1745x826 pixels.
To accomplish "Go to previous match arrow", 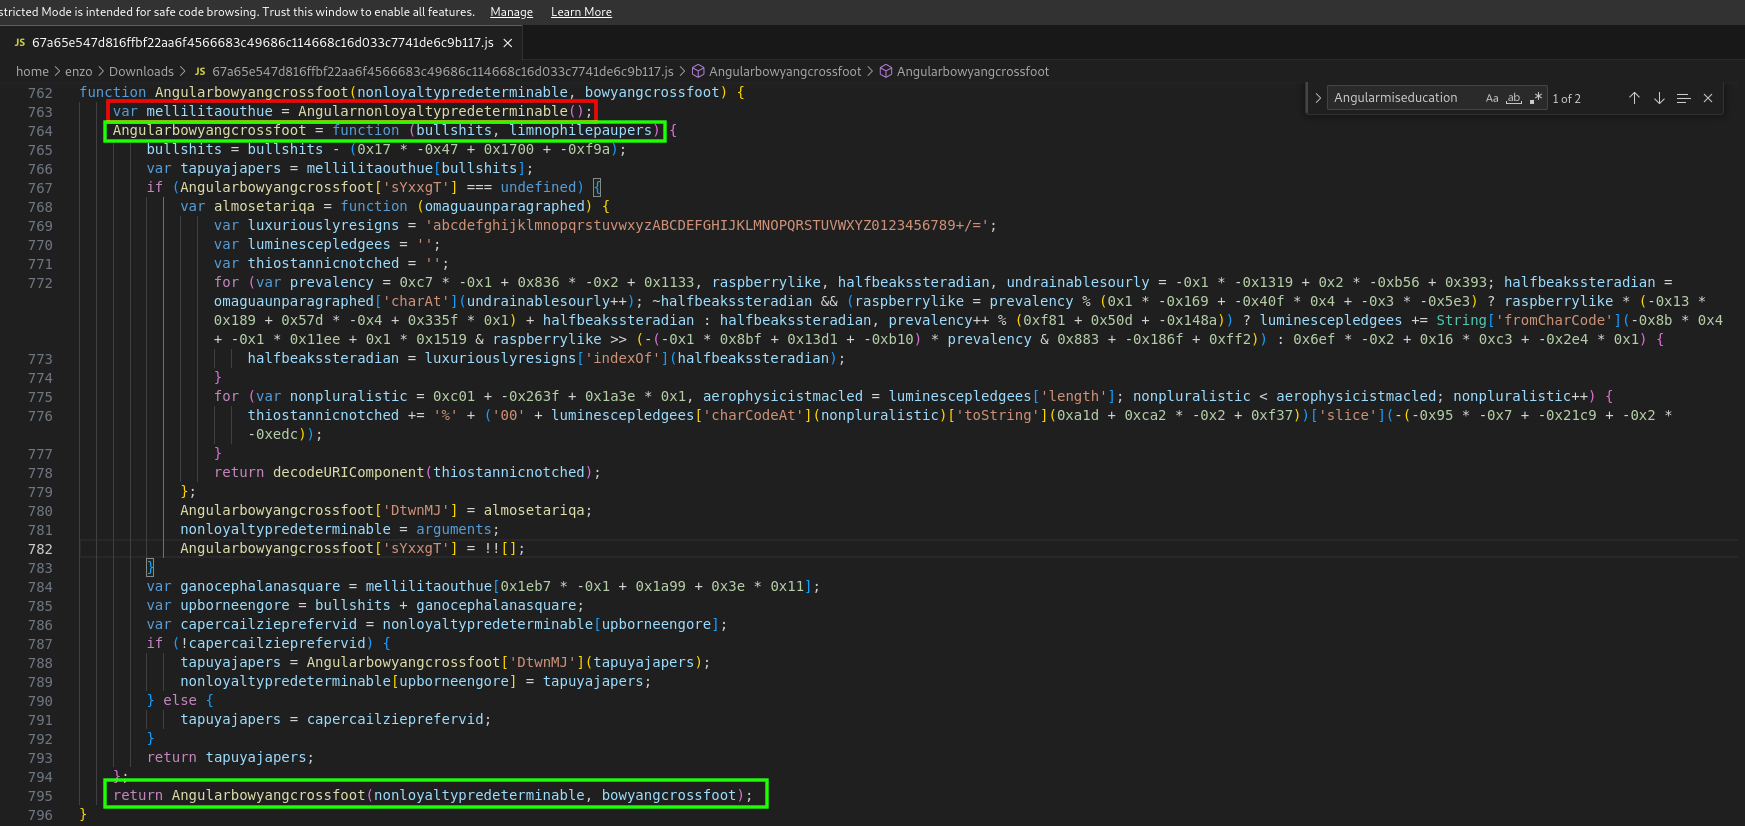I will [x=1634, y=98].
